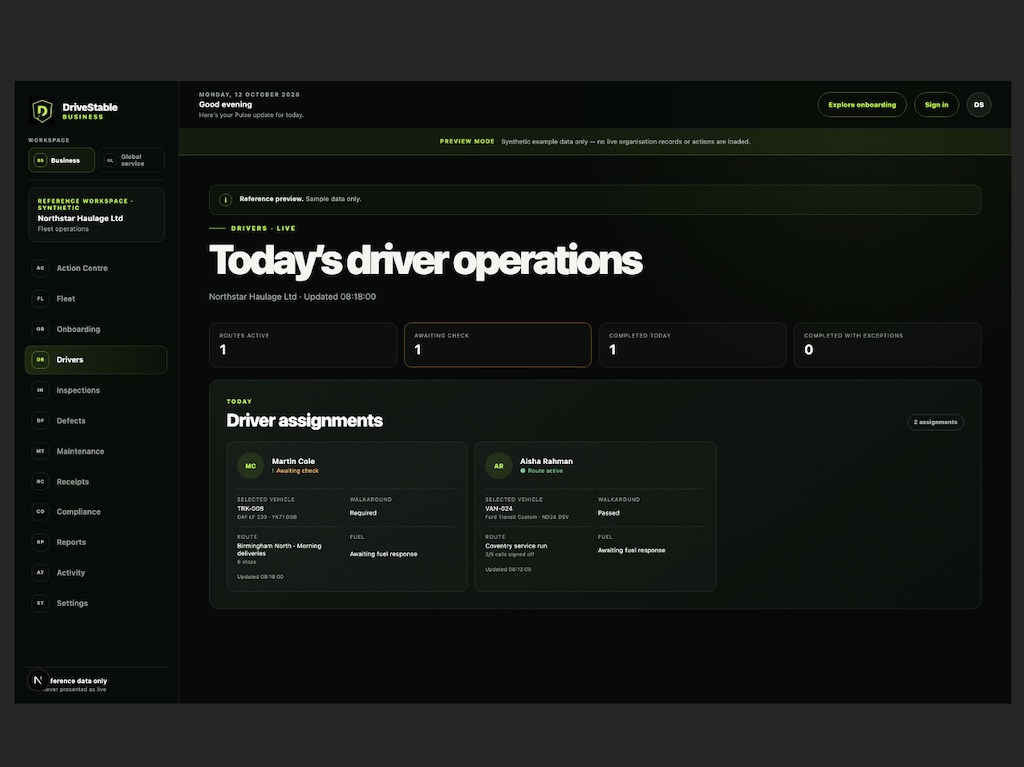Viewport: 1024px width, 767px height.
Task: Click the walkaround Passed value
Action: 609,513
